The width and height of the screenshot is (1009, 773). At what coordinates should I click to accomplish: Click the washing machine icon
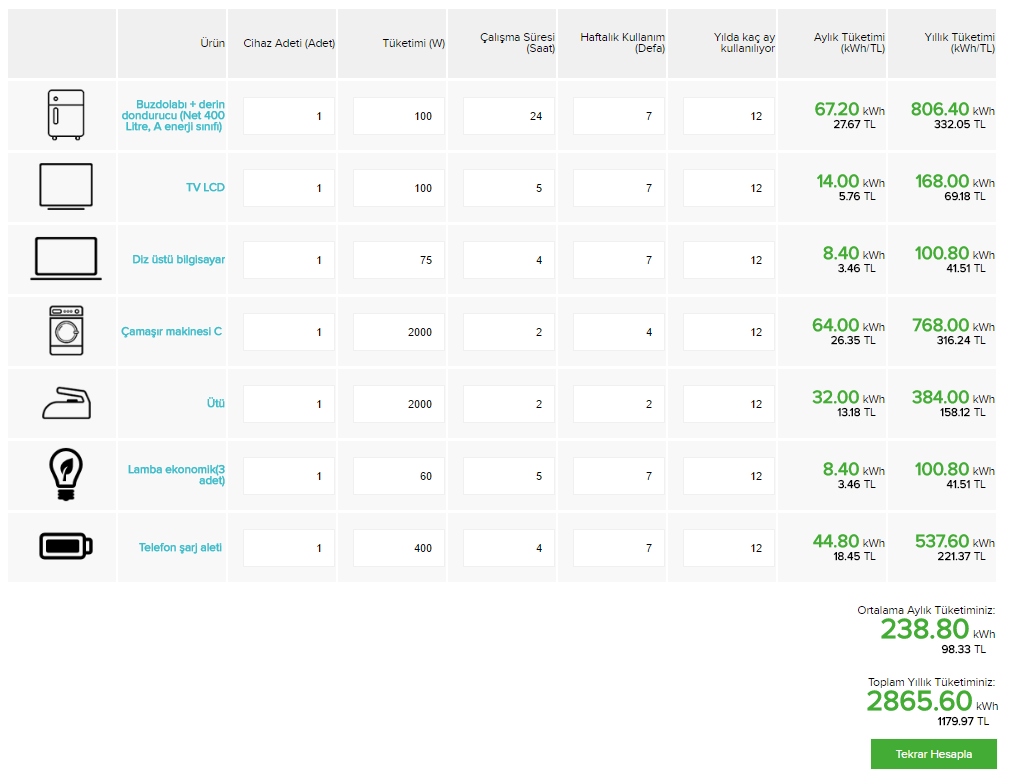[x=66, y=331]
